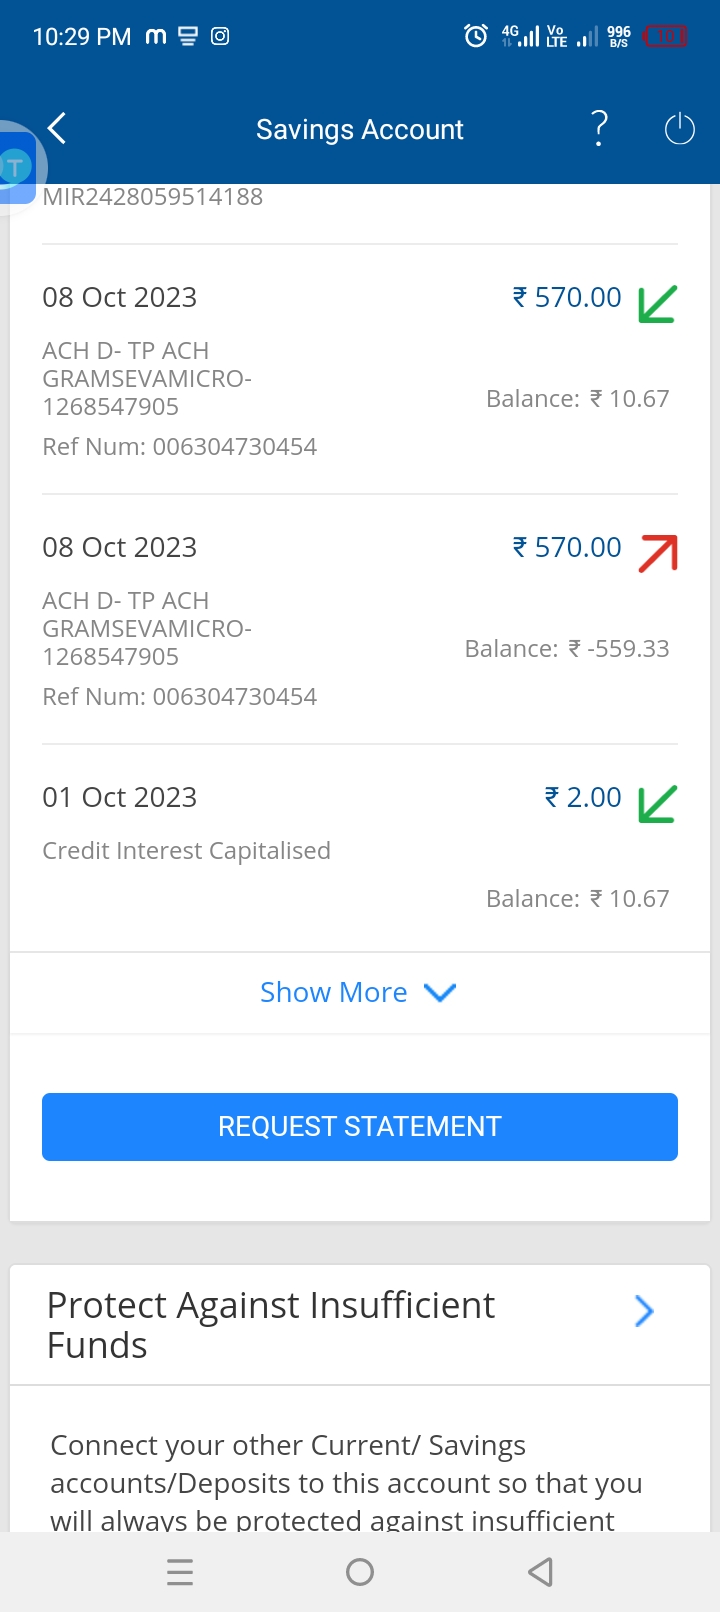This screenshot has width=720, height=1612.
Task: Click the Show More down chevron
Action: pos(440,992)
